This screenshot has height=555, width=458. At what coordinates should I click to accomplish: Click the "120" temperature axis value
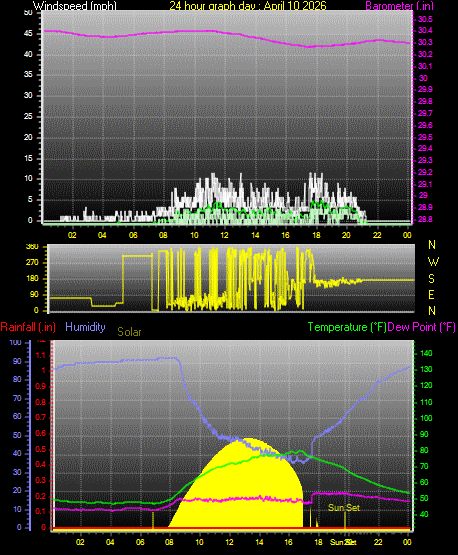pyautogui.click(x=426, y=385)
